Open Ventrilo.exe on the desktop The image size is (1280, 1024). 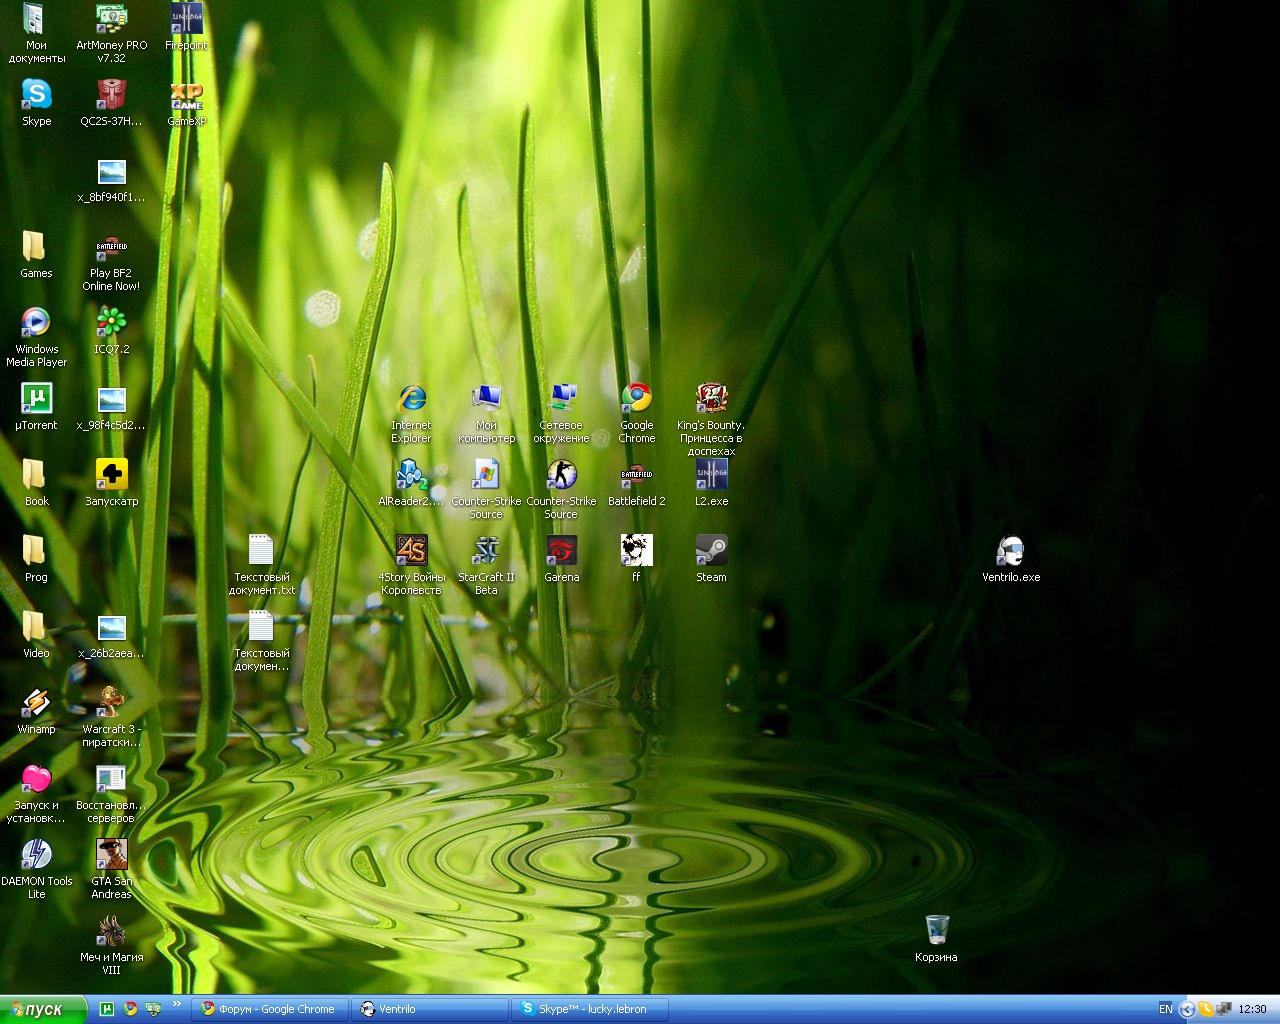coord(1011,559)
